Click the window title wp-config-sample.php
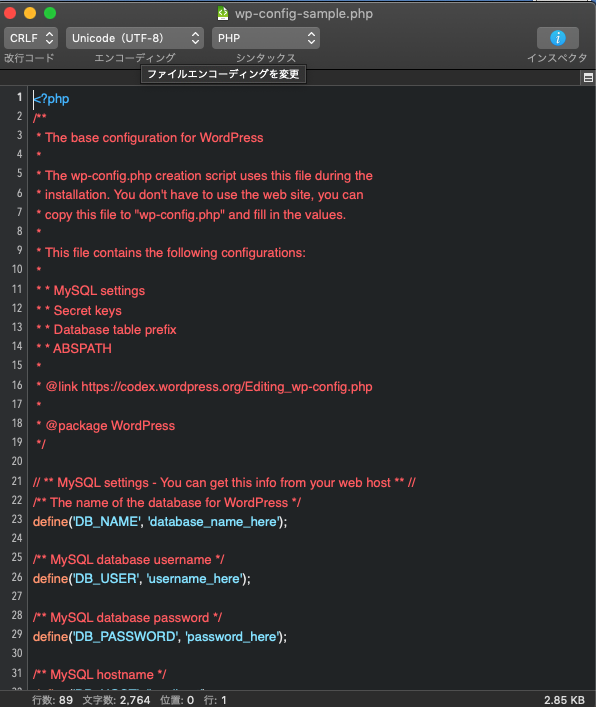596x707 pixels. pos(304,14)
